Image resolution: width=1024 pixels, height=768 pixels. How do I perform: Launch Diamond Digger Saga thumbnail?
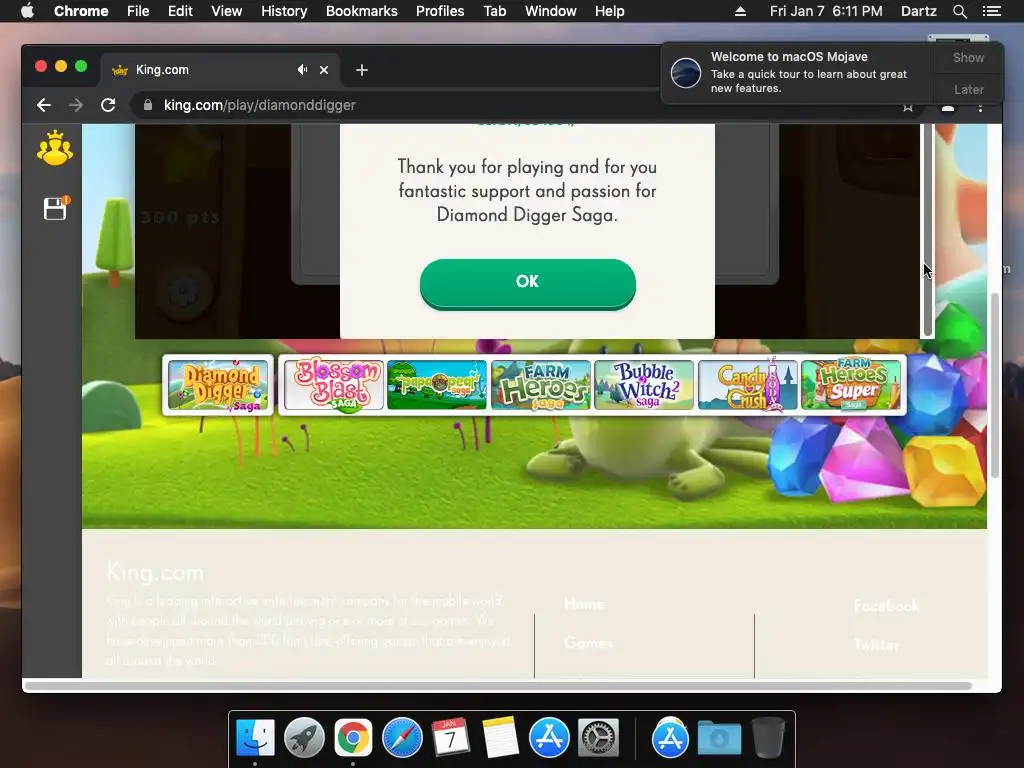[x=218, y=385]
